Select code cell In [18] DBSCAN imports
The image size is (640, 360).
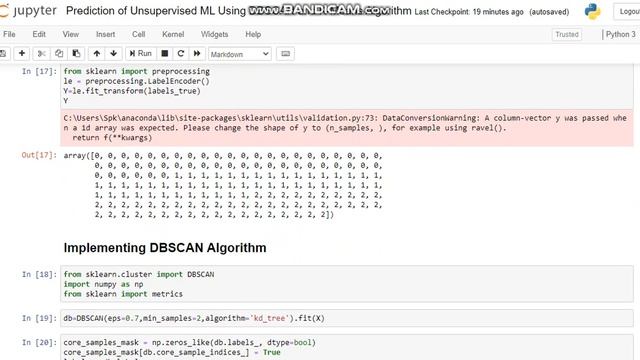tap(347, 284)
